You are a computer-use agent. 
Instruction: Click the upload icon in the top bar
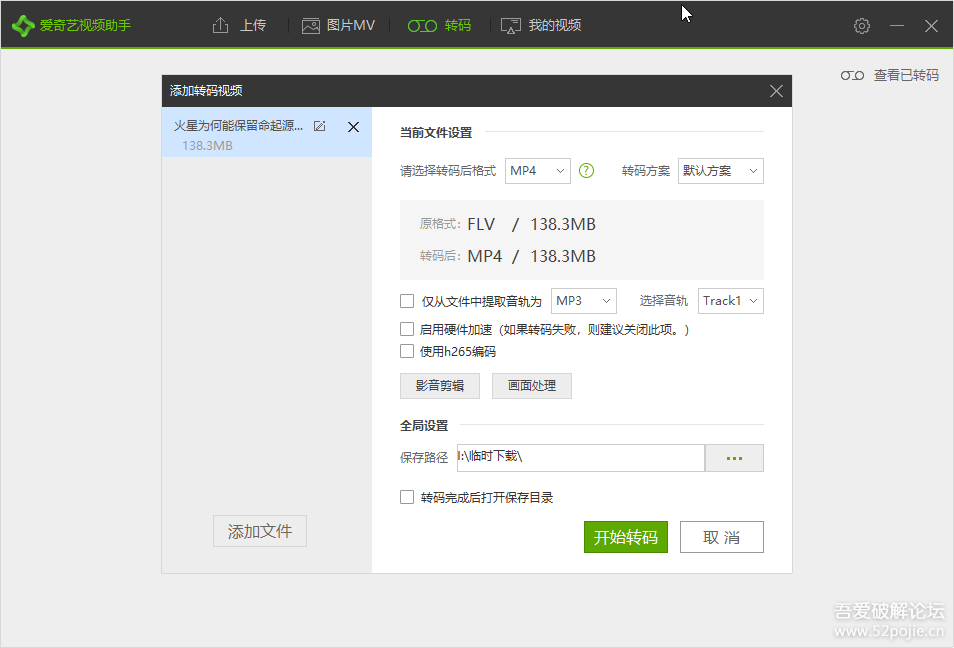(x=221, y=26)
